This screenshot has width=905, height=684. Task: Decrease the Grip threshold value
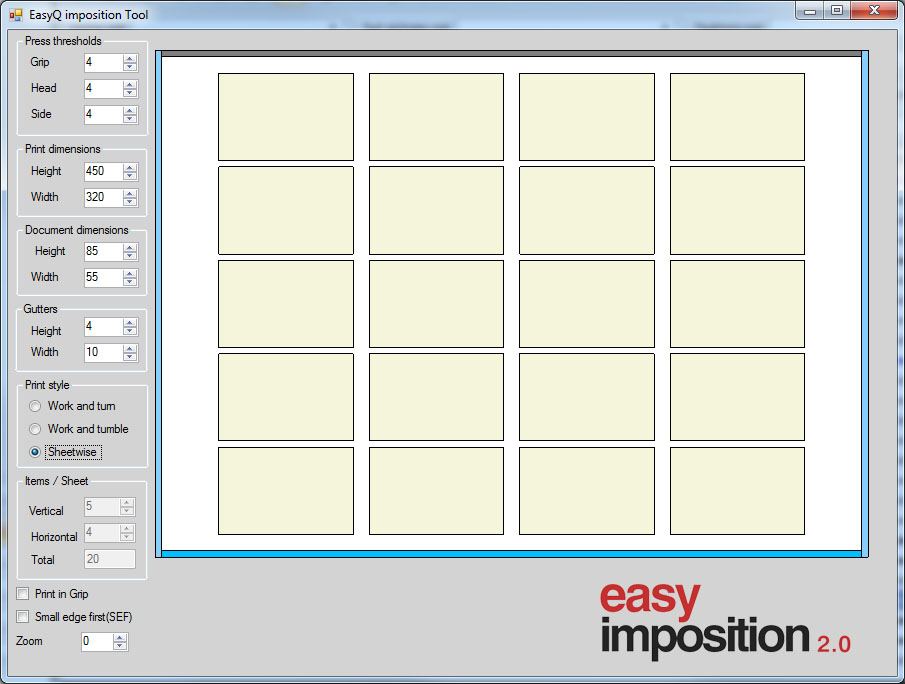pyautogui.click(x=130, y=67)
